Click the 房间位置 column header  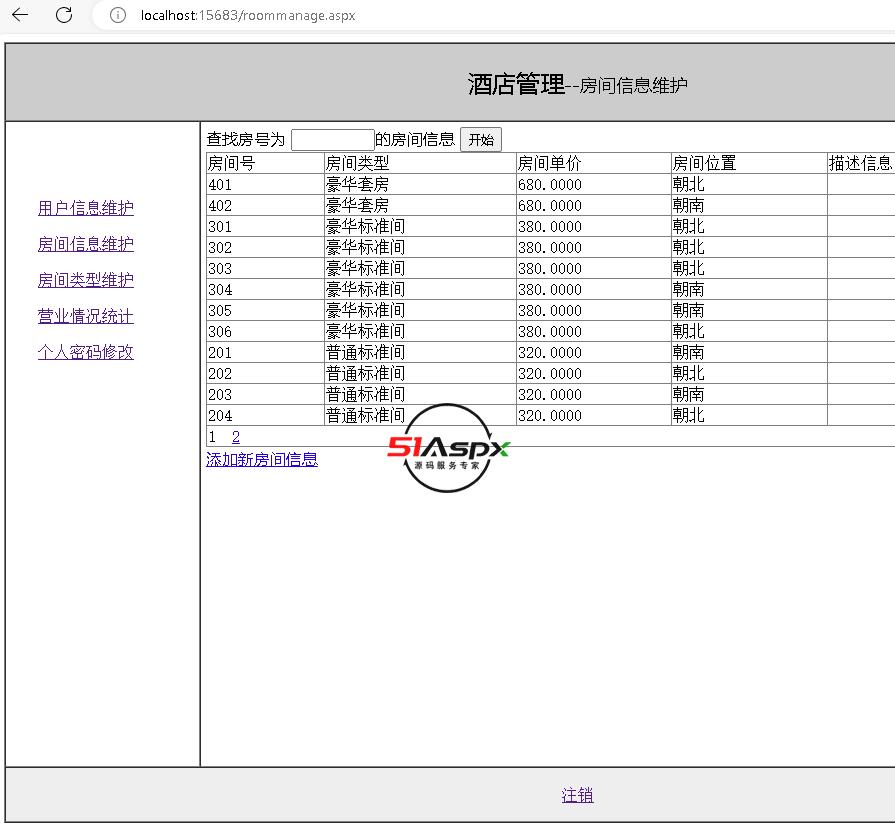[x=704, y=163]
